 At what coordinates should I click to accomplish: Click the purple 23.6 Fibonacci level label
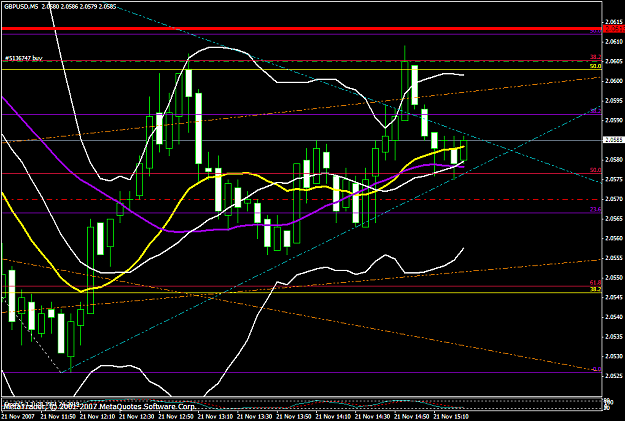click(x=595, y=209)
